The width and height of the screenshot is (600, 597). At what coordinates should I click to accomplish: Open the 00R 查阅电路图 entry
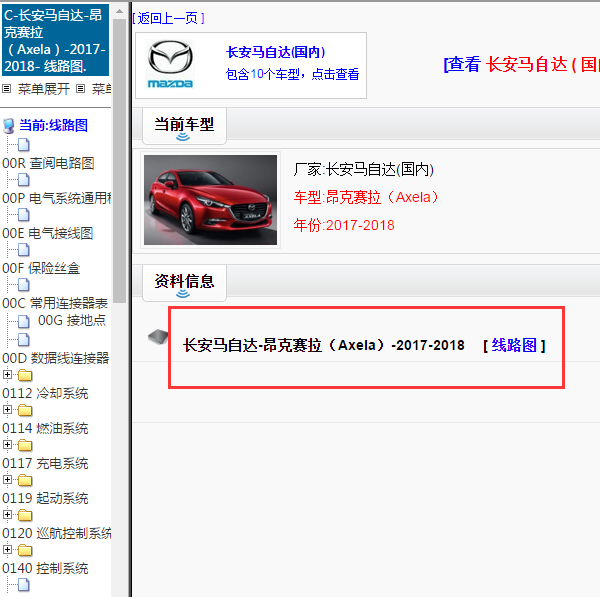(x=48, y=163)
